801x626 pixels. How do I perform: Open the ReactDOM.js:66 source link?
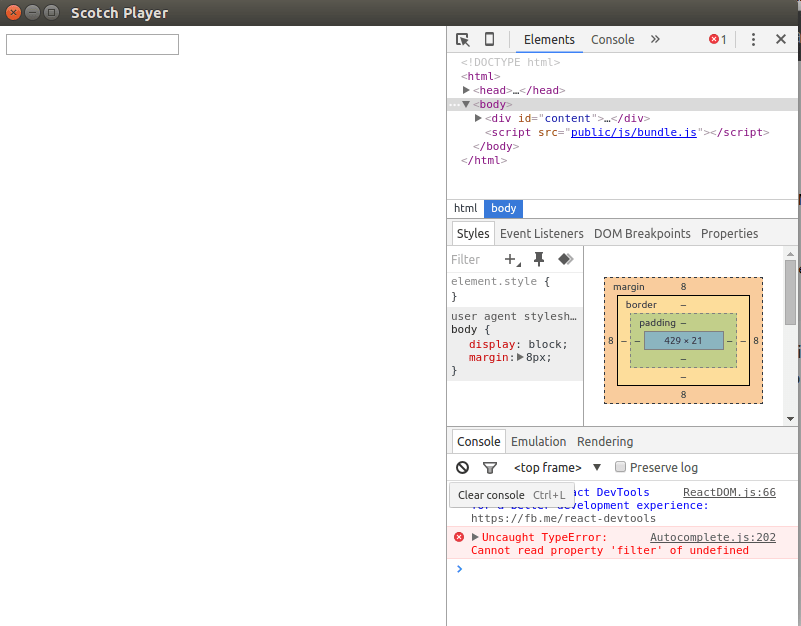(729, 493)
